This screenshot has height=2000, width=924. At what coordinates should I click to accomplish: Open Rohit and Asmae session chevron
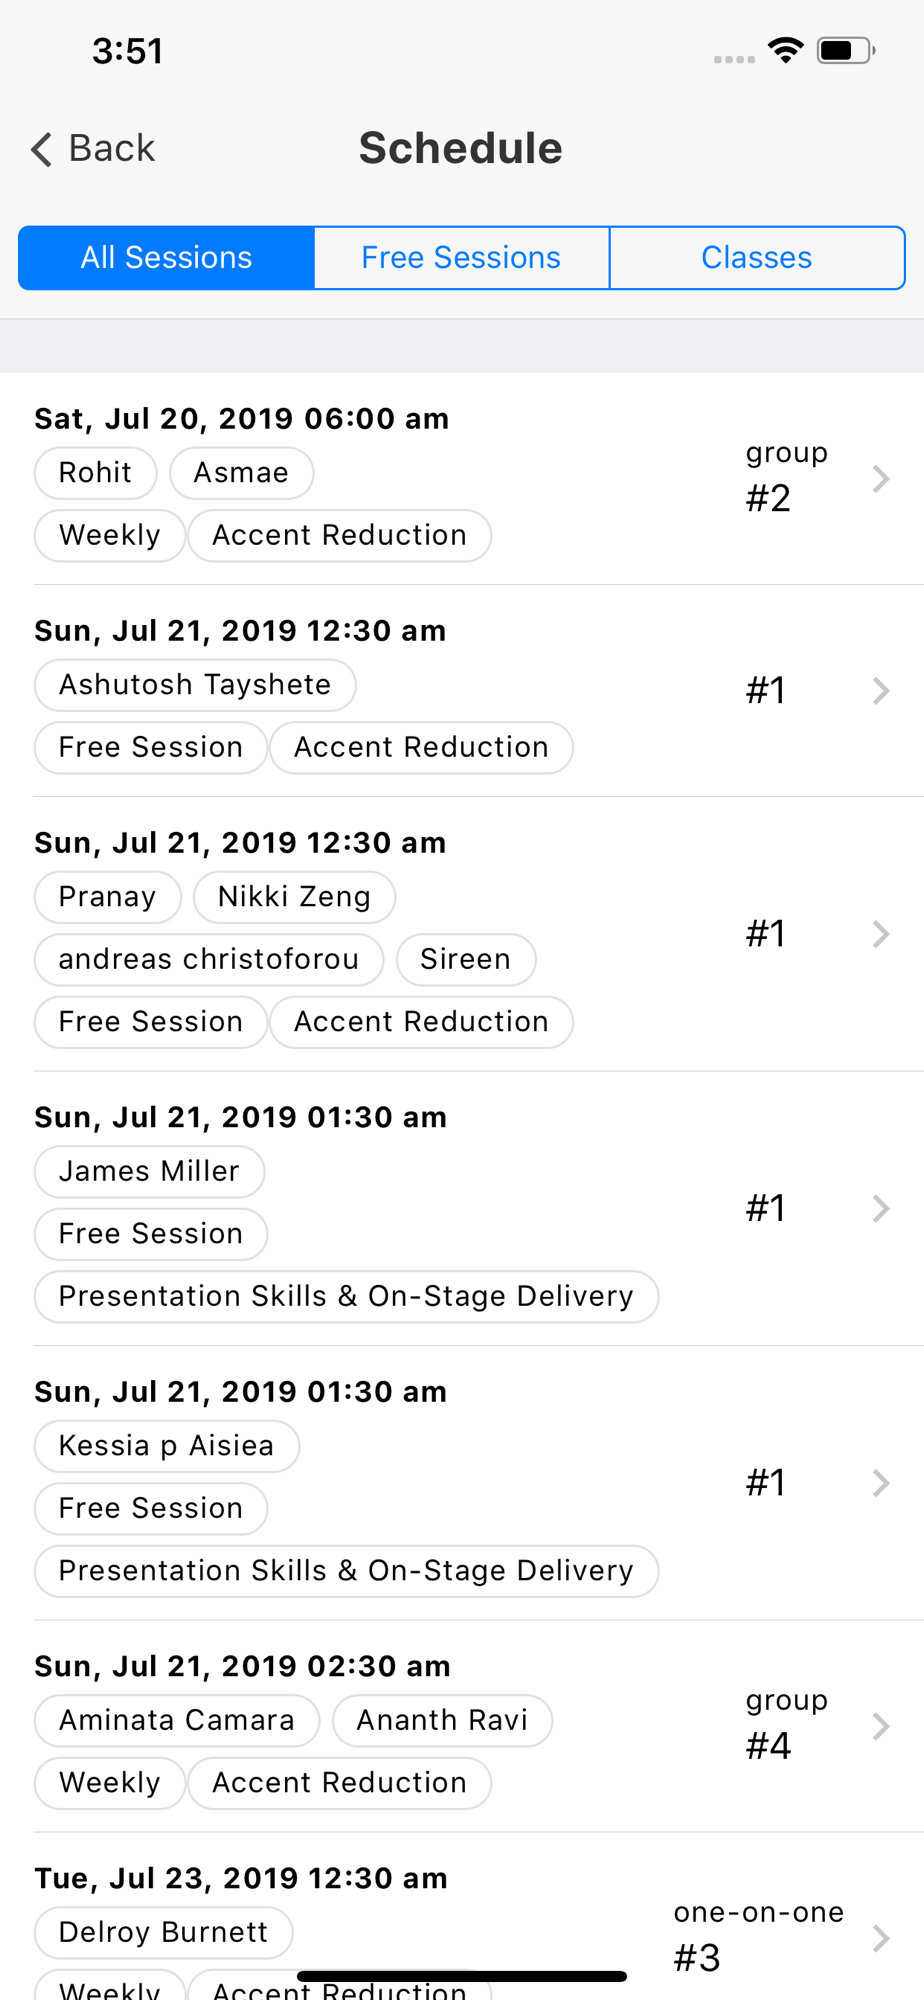coord(880,479)
